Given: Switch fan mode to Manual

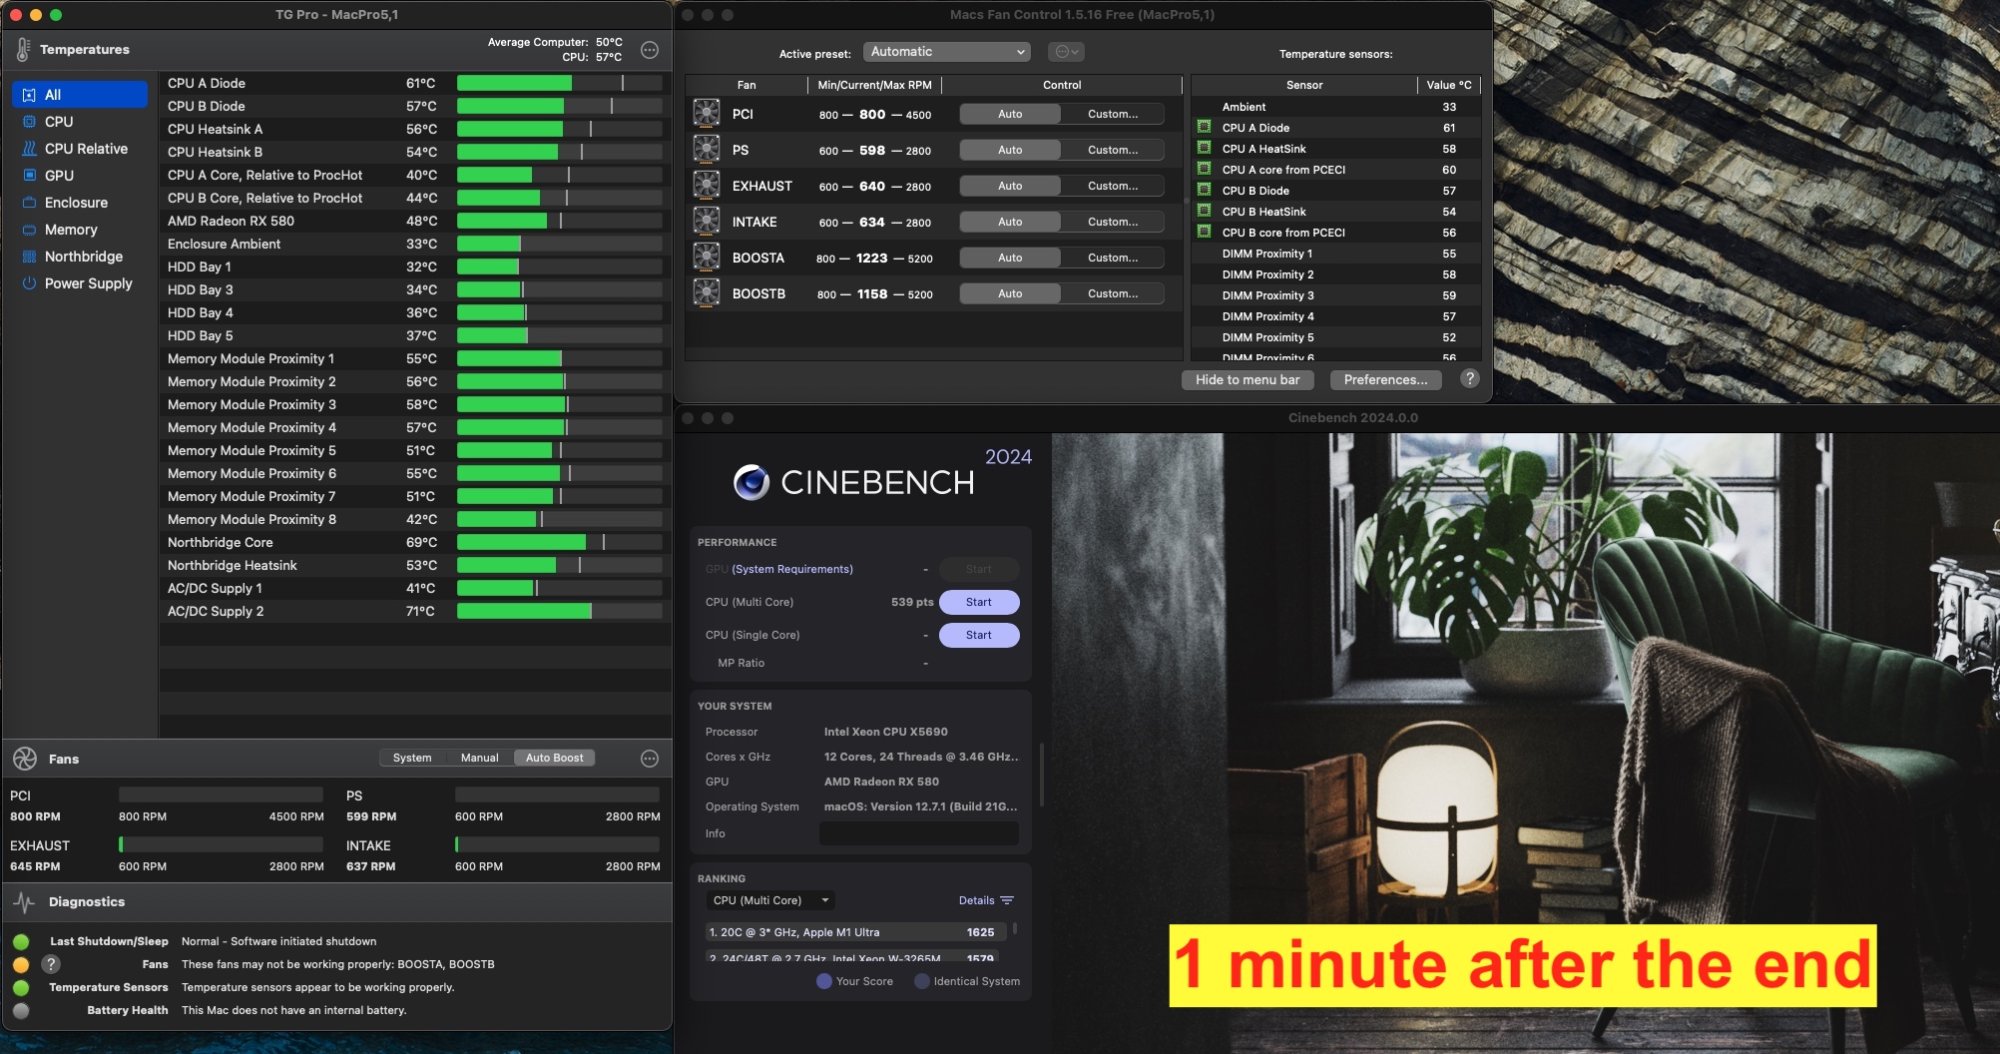Looking at the screenshot, I should click(x=479, y=758).
